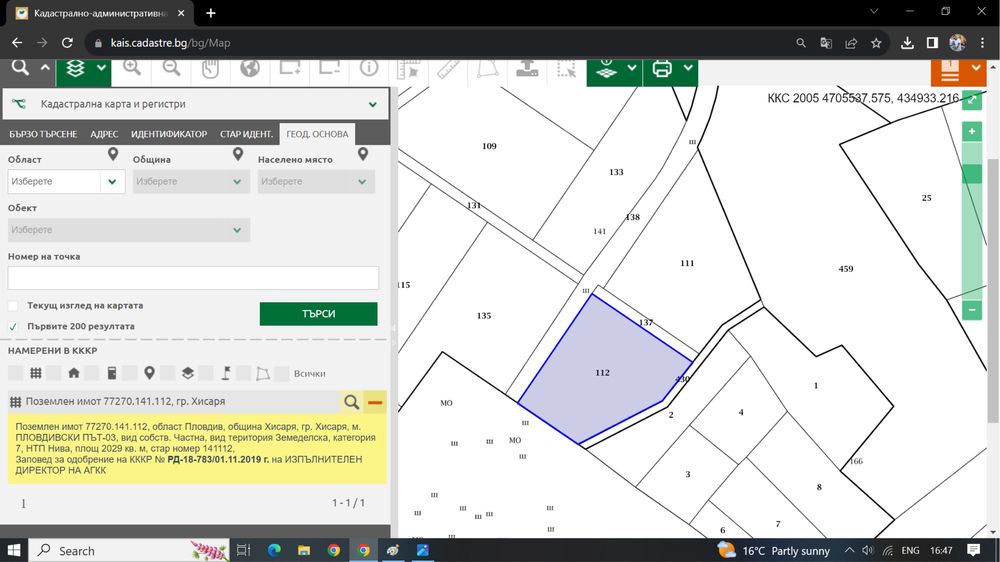Zoom to result using yellow magnifier icon

pos(351,402)
